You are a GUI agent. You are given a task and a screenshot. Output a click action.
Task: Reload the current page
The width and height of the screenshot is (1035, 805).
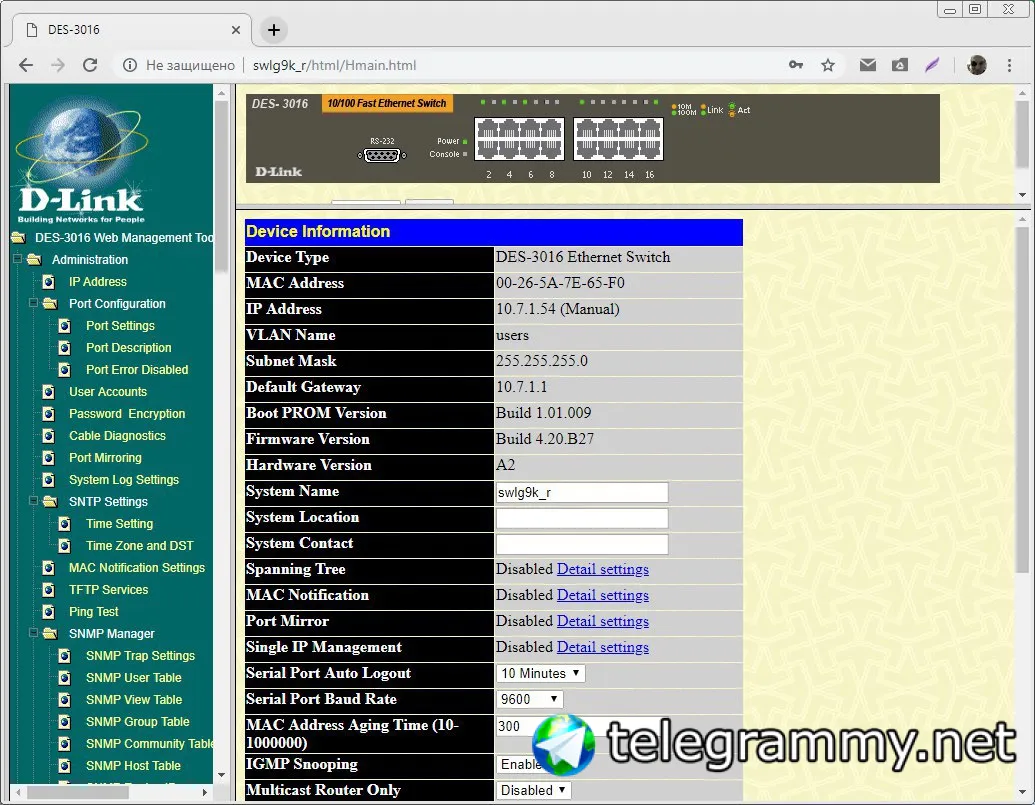pos(90,65)
